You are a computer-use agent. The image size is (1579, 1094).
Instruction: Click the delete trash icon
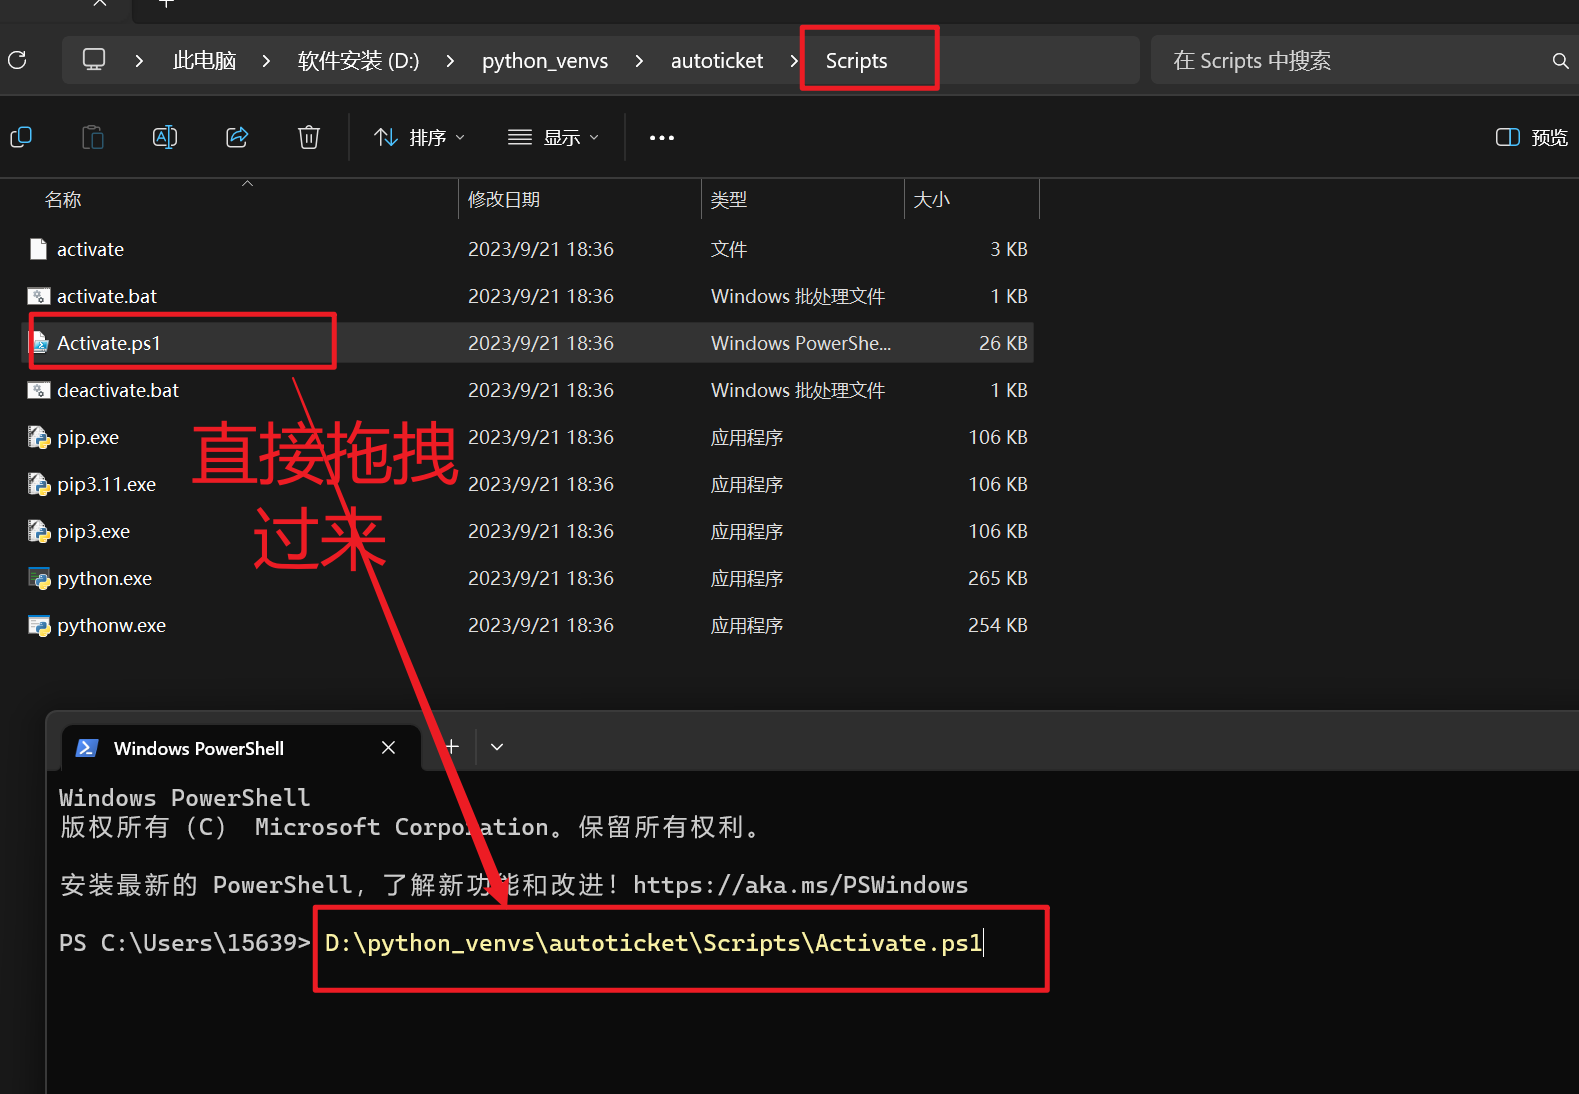pyautogui.click(x=309, y=137)
